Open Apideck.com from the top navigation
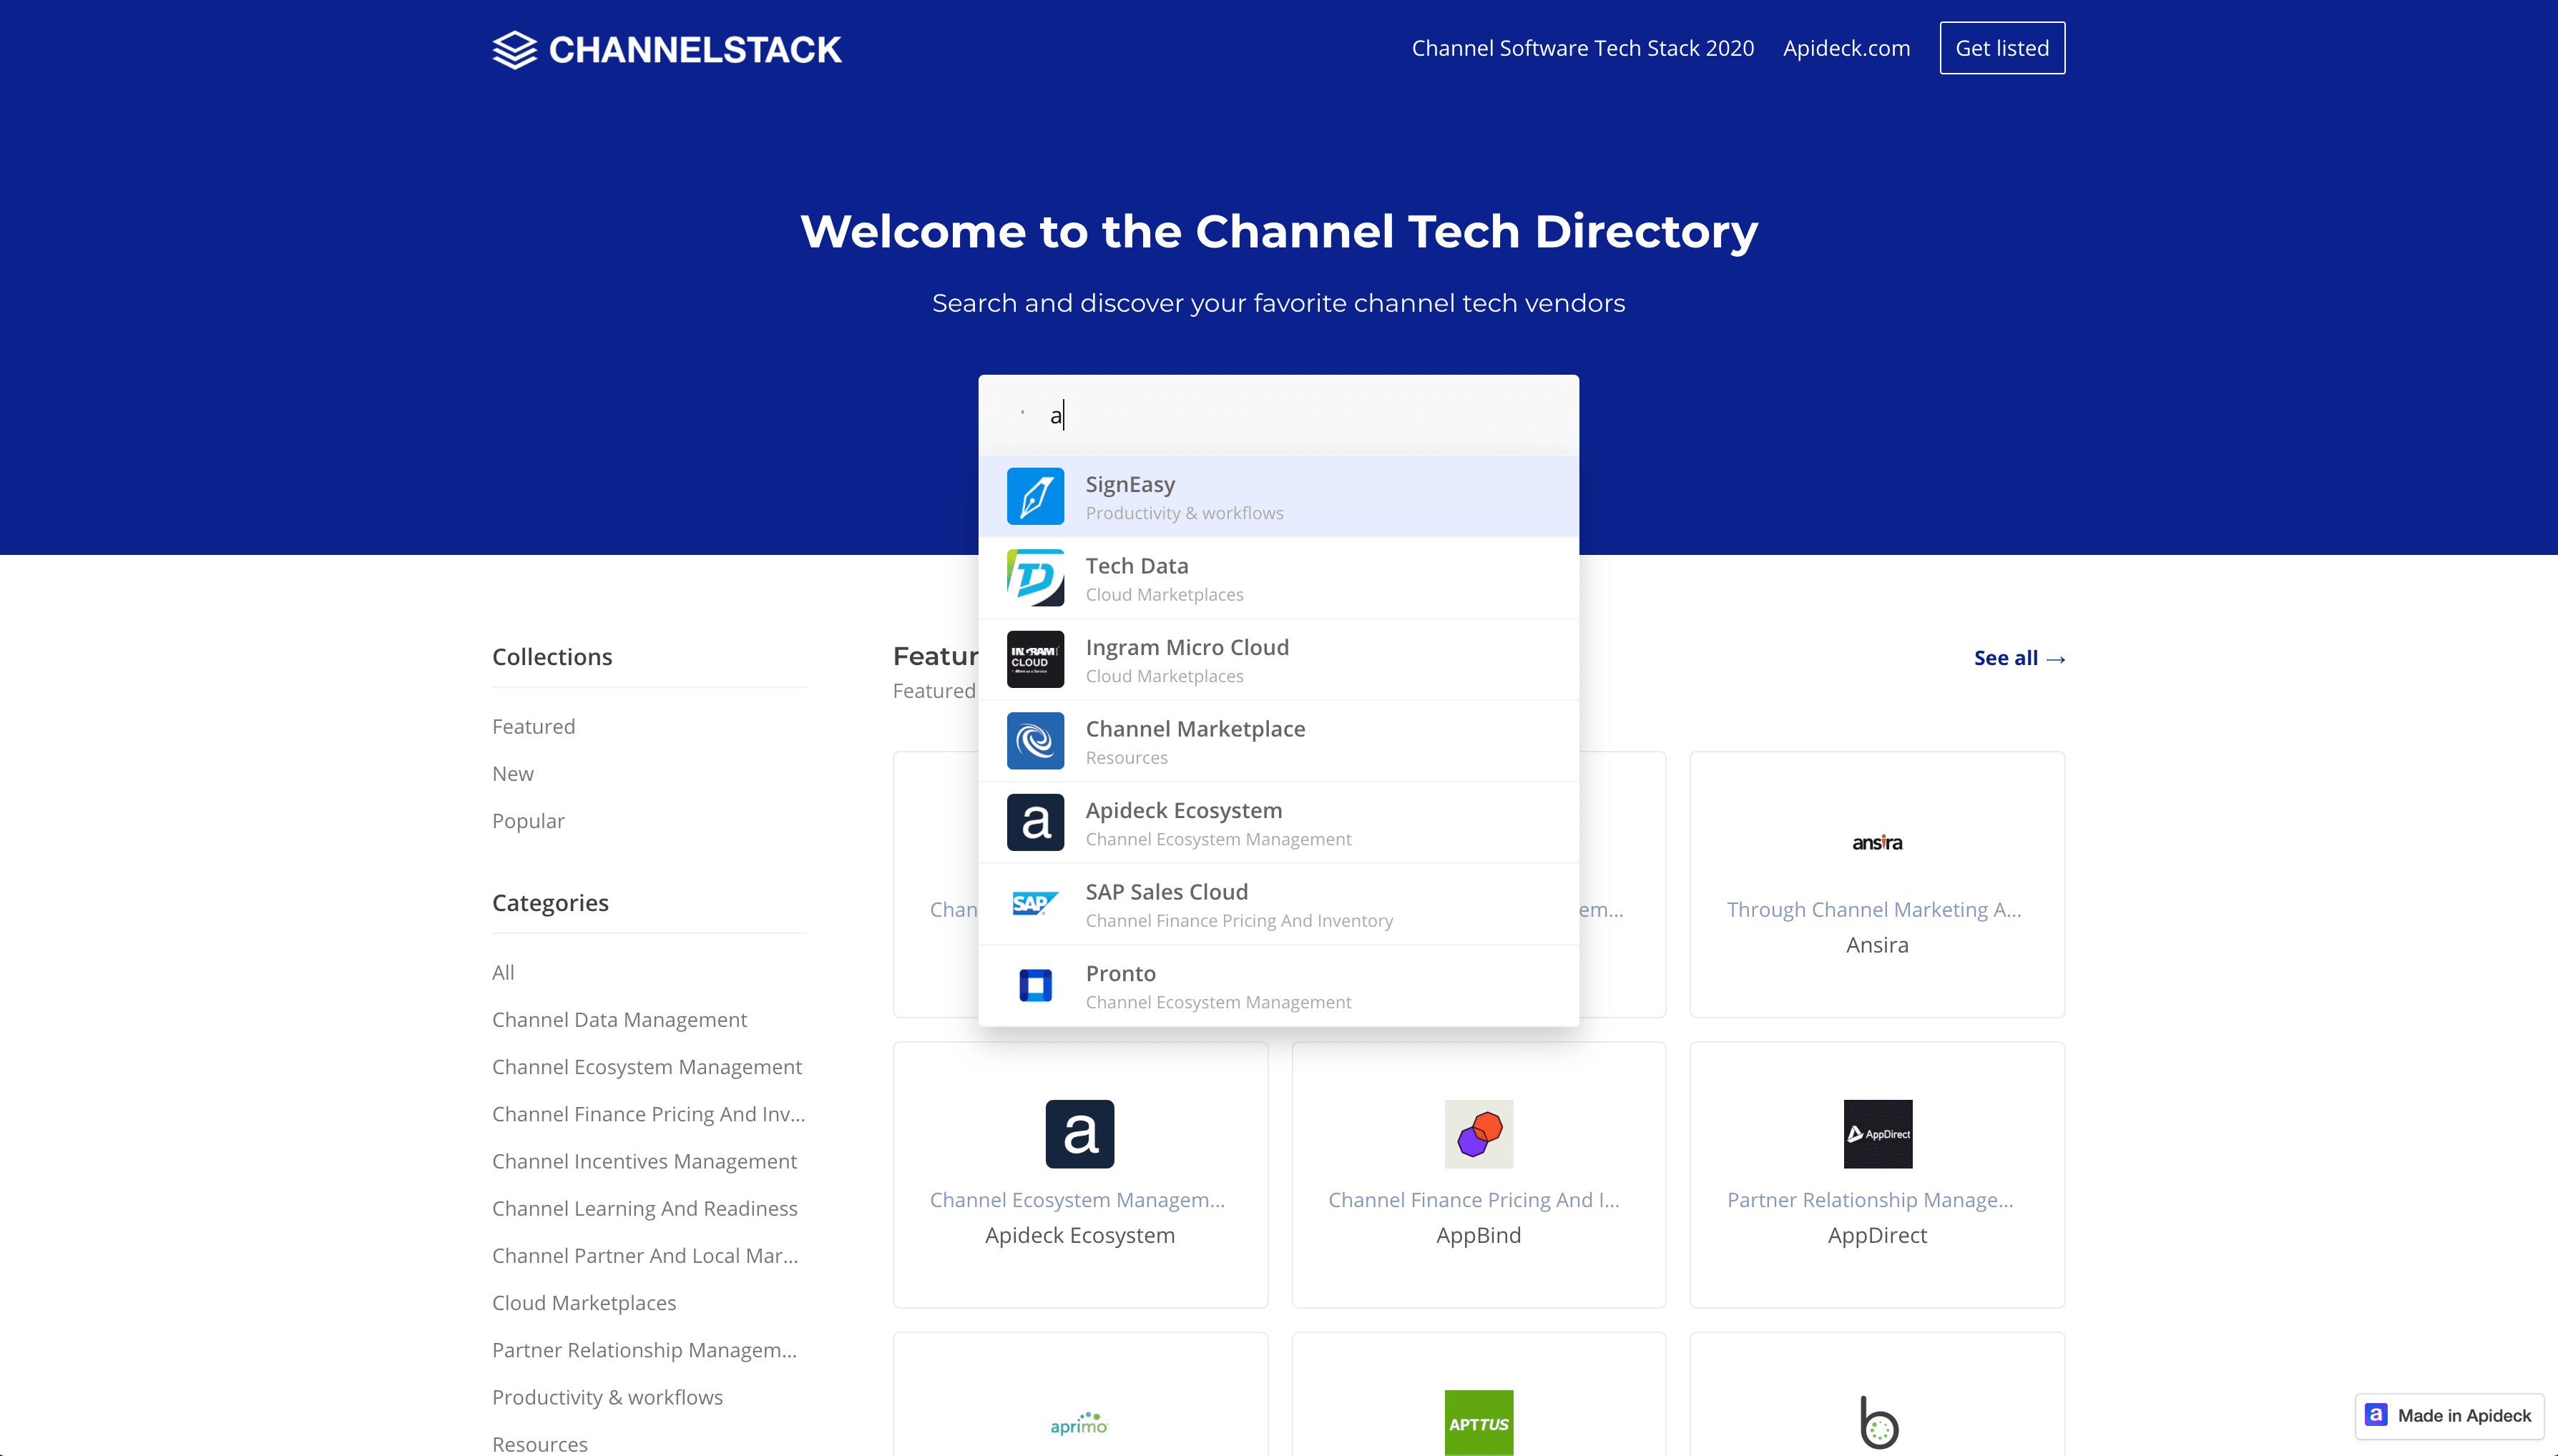This screenshot has width=2558, height=1456. tap(1845, 47)
